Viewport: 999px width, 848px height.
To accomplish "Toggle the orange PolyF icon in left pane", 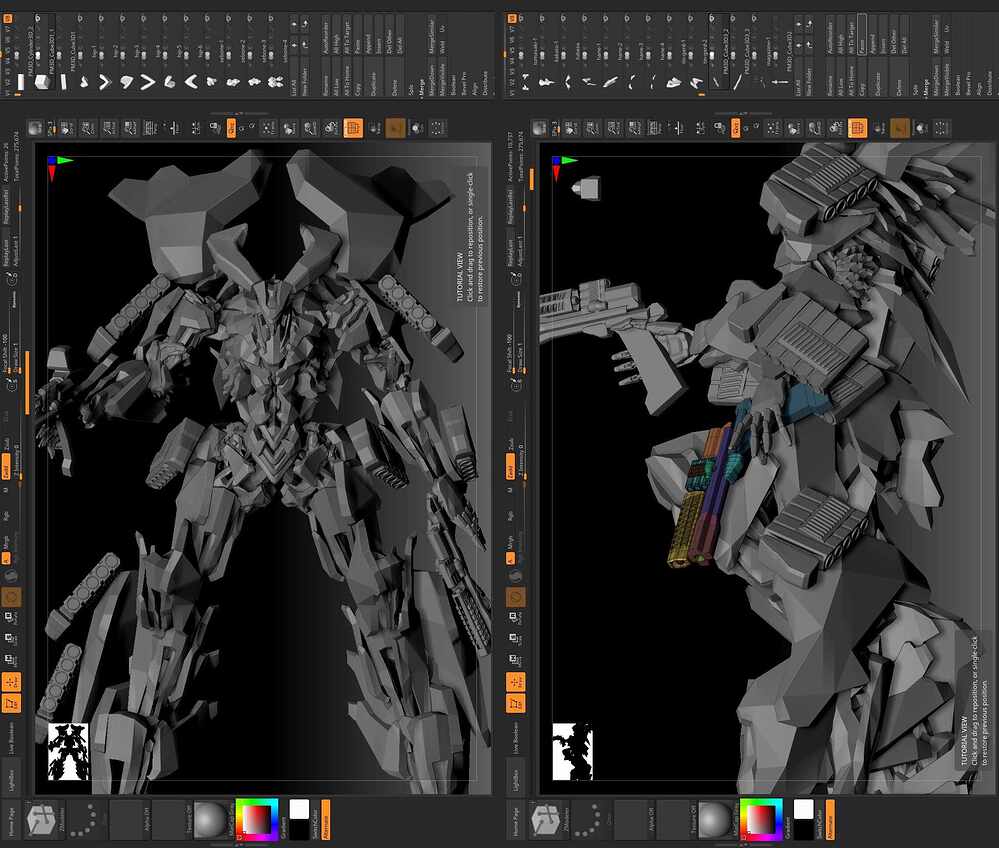I will (x=353, y=128).
